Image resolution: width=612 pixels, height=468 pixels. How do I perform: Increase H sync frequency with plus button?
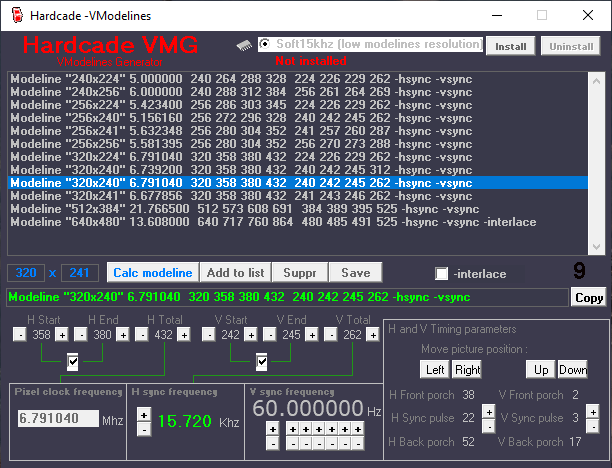(x=144, y=415)
